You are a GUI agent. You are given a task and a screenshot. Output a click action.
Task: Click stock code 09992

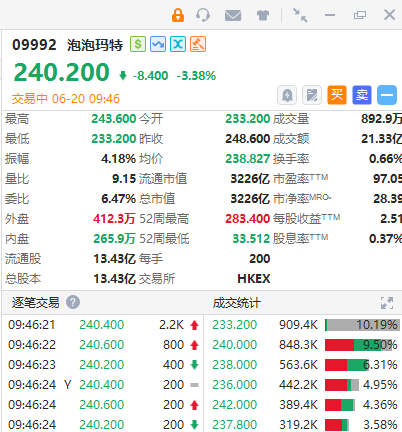[34, 45]
